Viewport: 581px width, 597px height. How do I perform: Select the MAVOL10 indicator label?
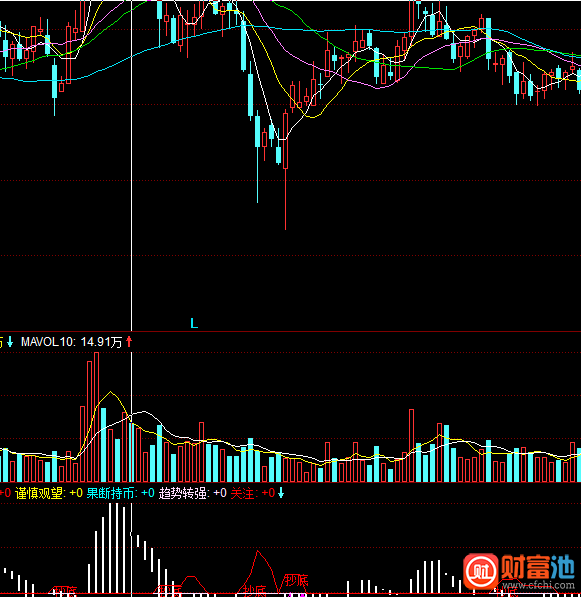point(48,342)
